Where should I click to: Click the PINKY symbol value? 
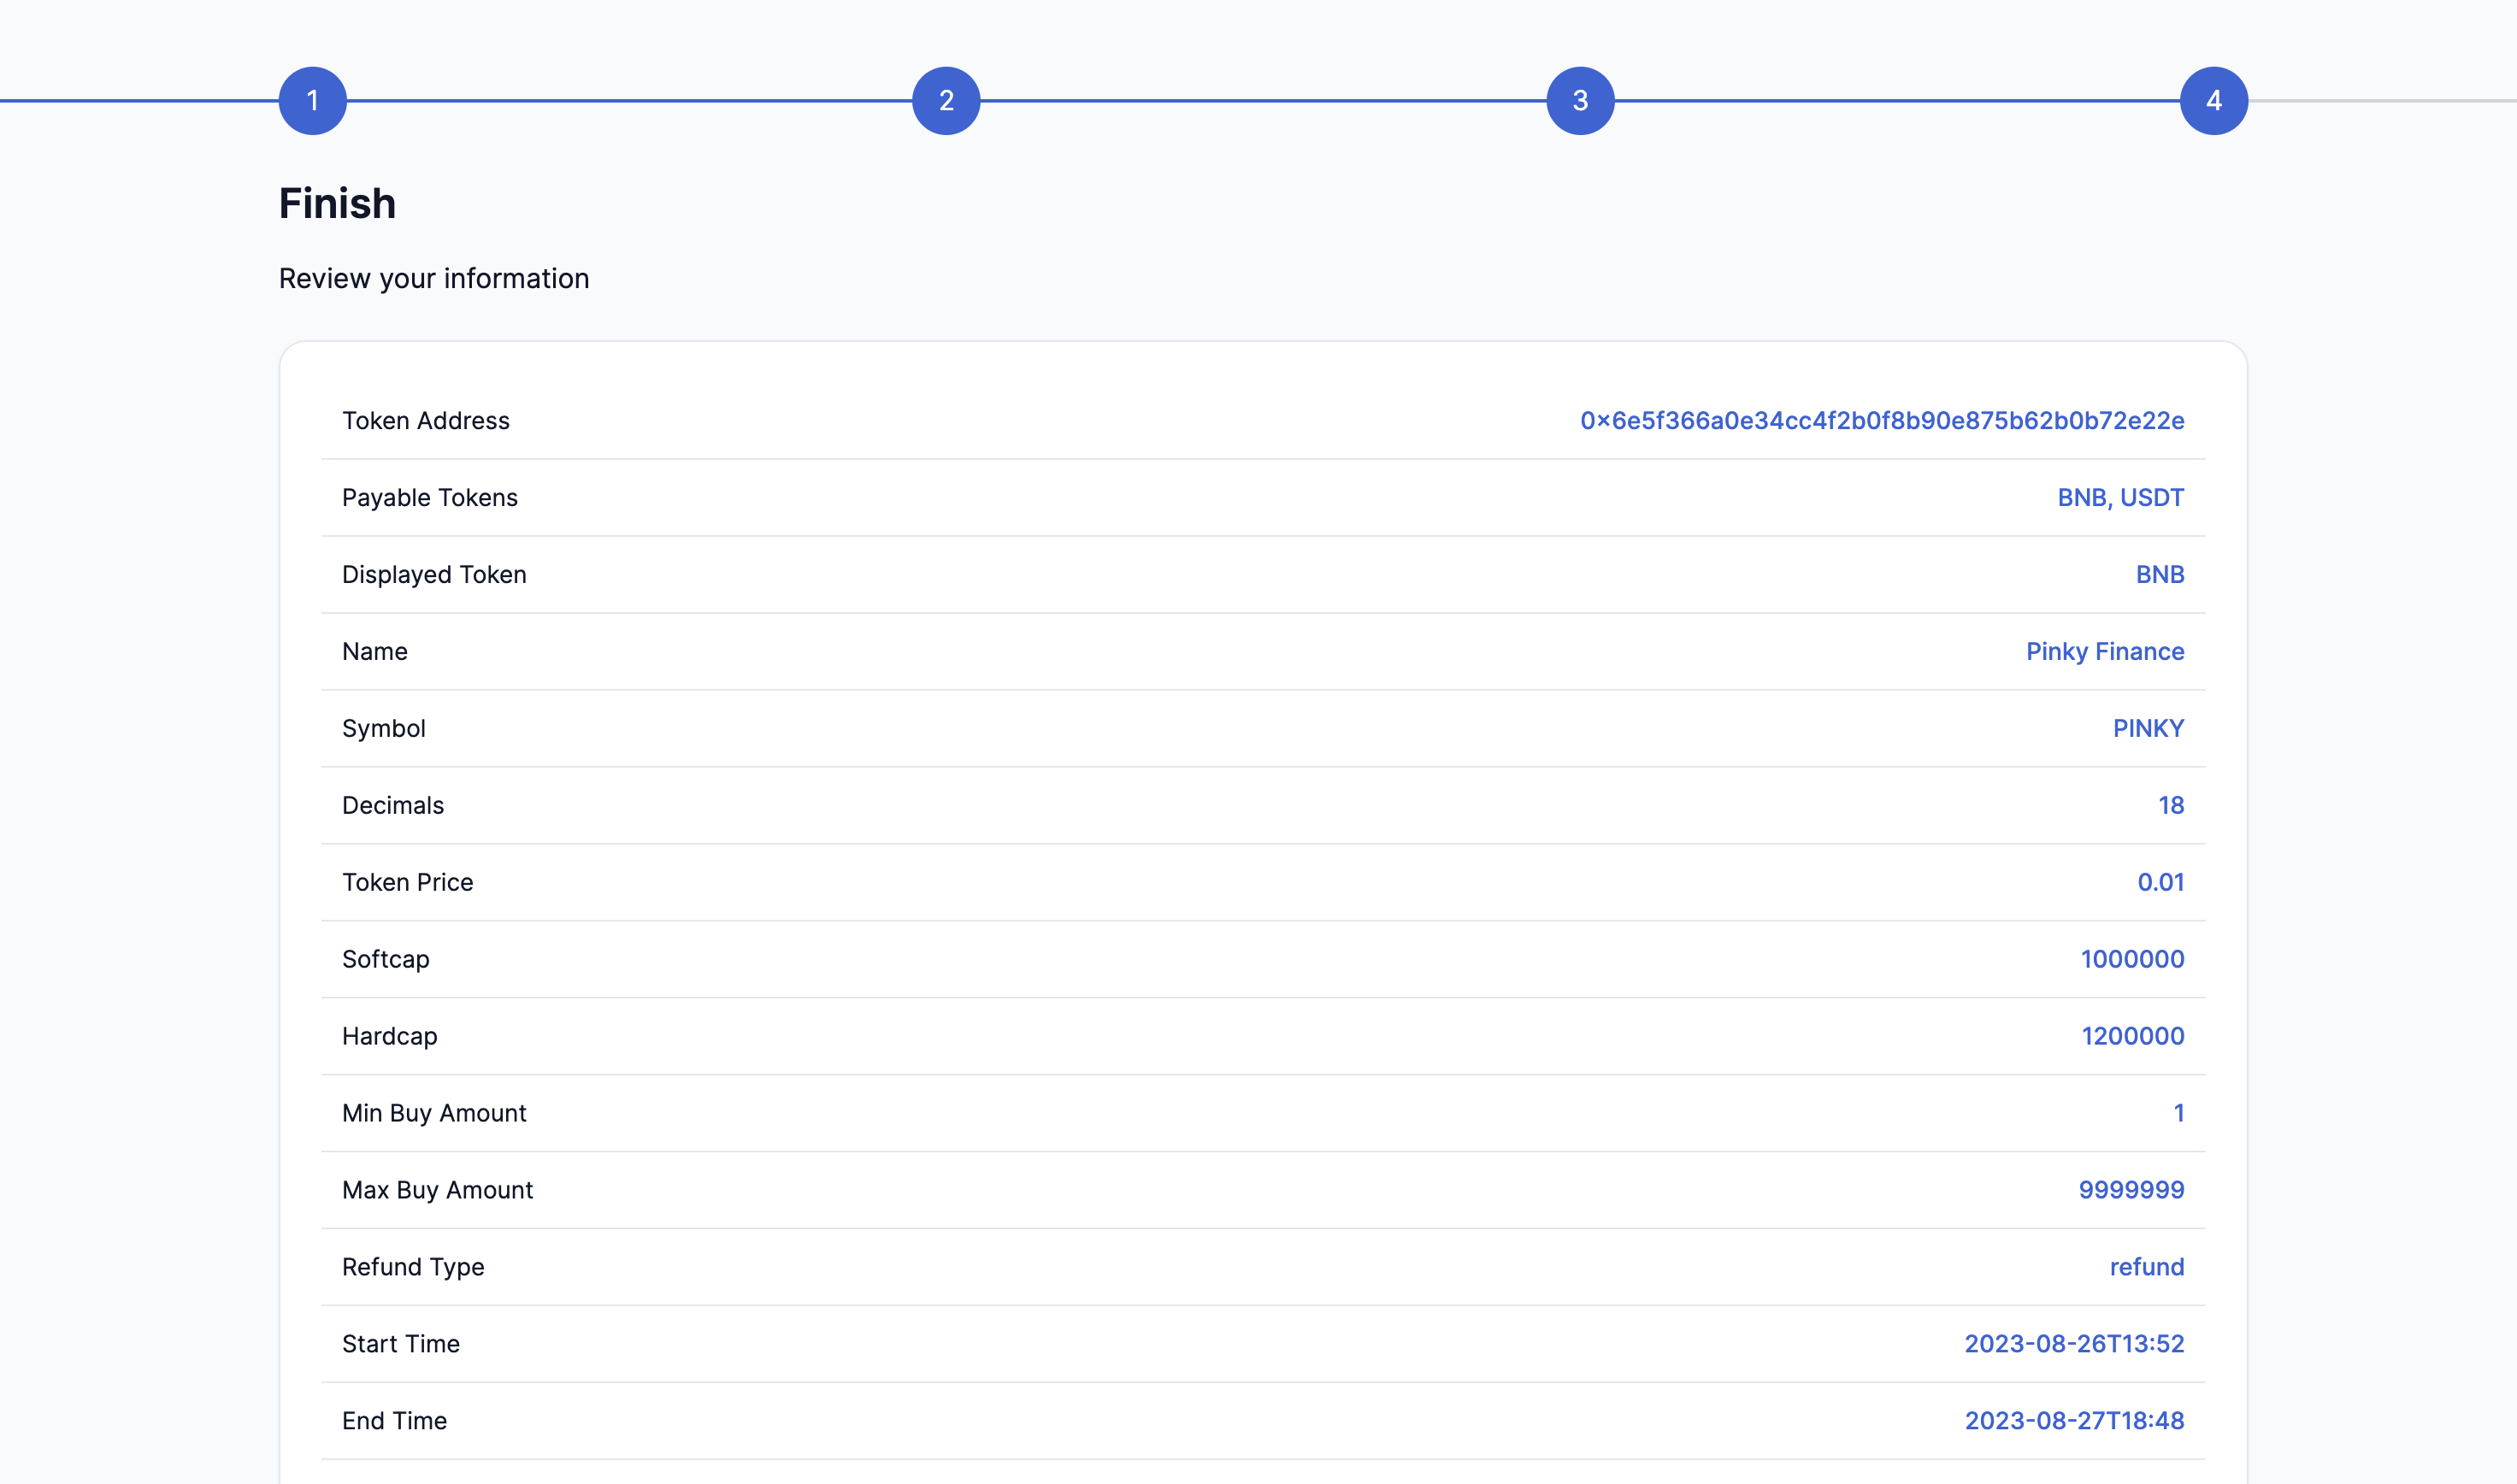[2147, 729]
